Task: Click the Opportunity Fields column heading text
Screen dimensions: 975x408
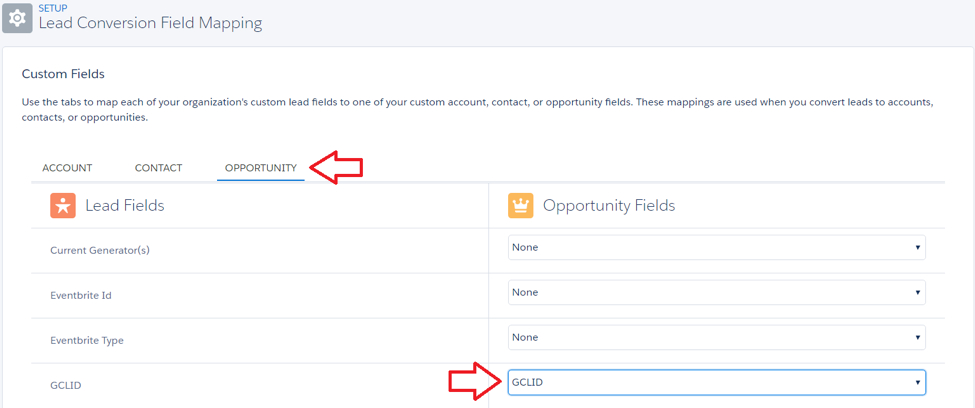Action: click(609, 205)
